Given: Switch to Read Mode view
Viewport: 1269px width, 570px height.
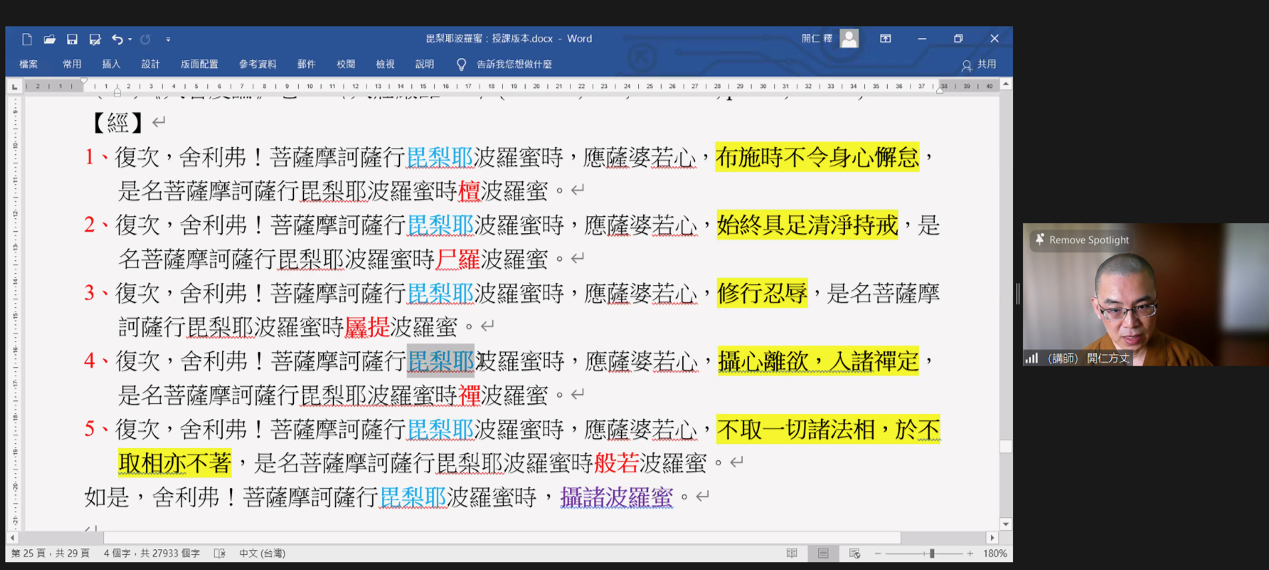Looking at the screenshot, I should tap(792, 553).
